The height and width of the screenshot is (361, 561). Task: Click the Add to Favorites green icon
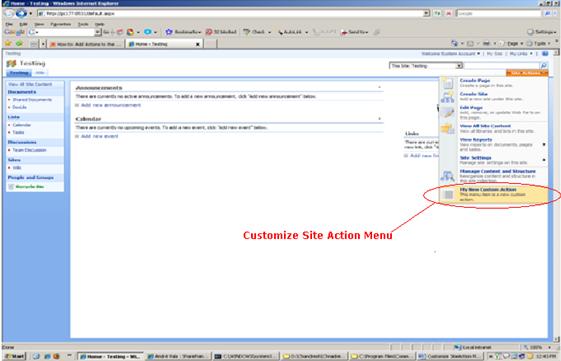click(x=19, y=44)
